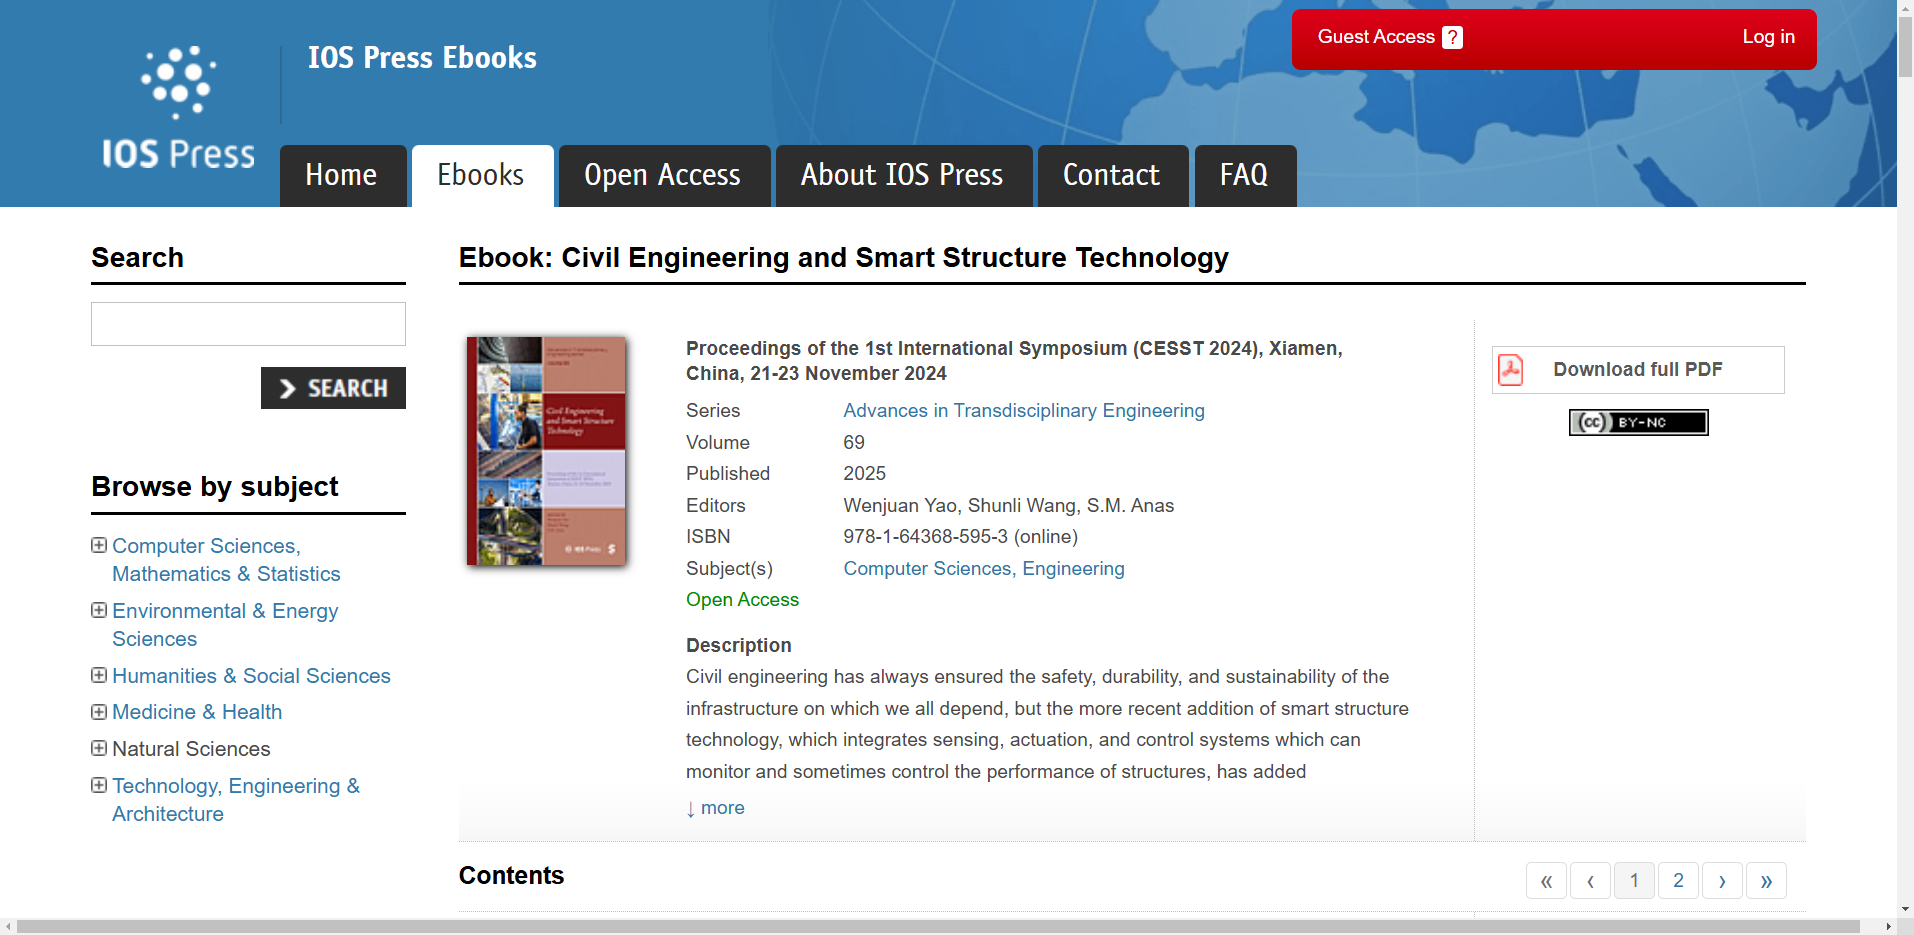Open Technology, Engineering & Architecture link
Screen dimensions: 1914x935
click(236, 800)
